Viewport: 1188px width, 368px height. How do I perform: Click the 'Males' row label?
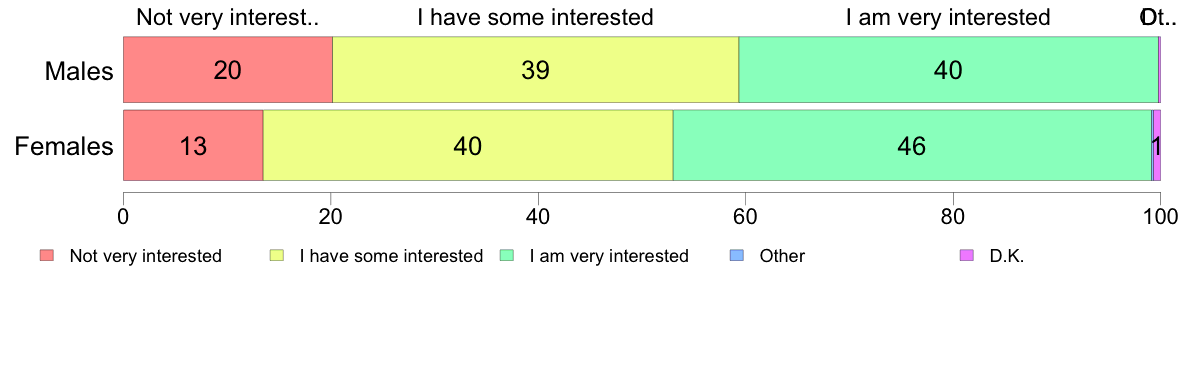(x=79, y=71)
